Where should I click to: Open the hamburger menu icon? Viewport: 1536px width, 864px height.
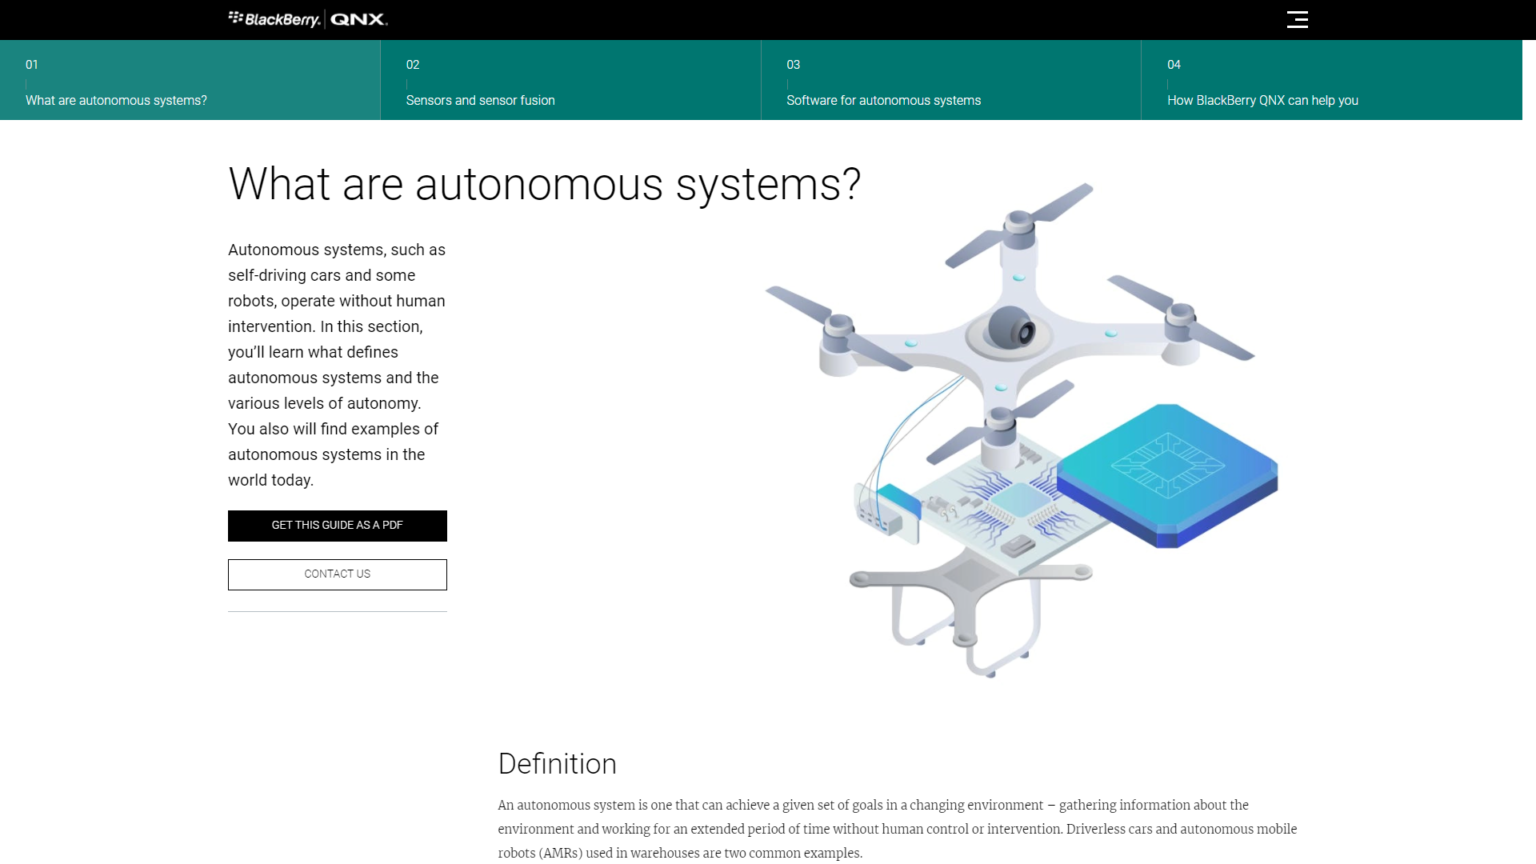(1297, 19)
